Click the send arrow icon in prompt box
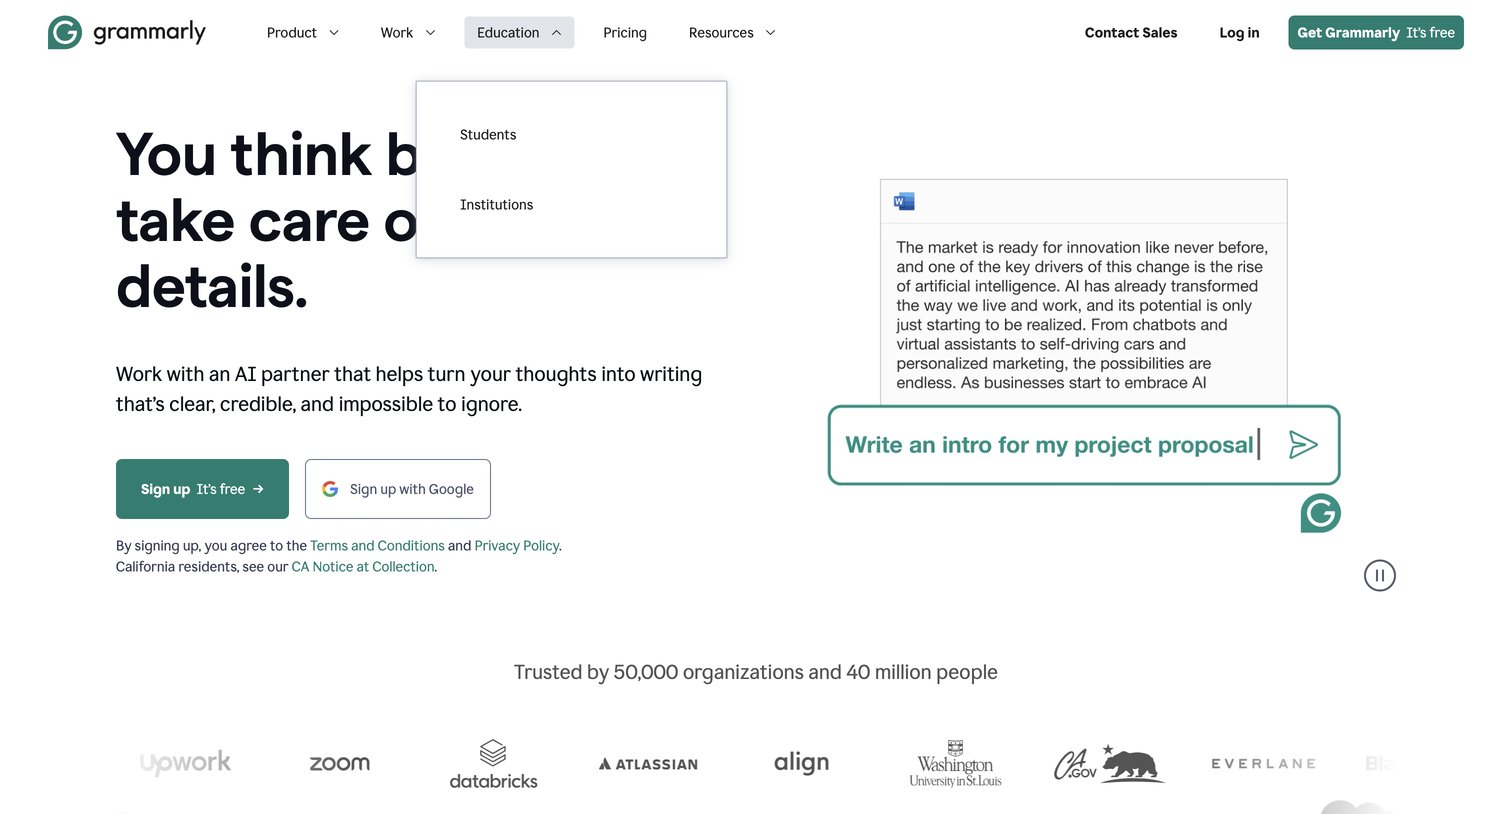 pos(1302,445)
